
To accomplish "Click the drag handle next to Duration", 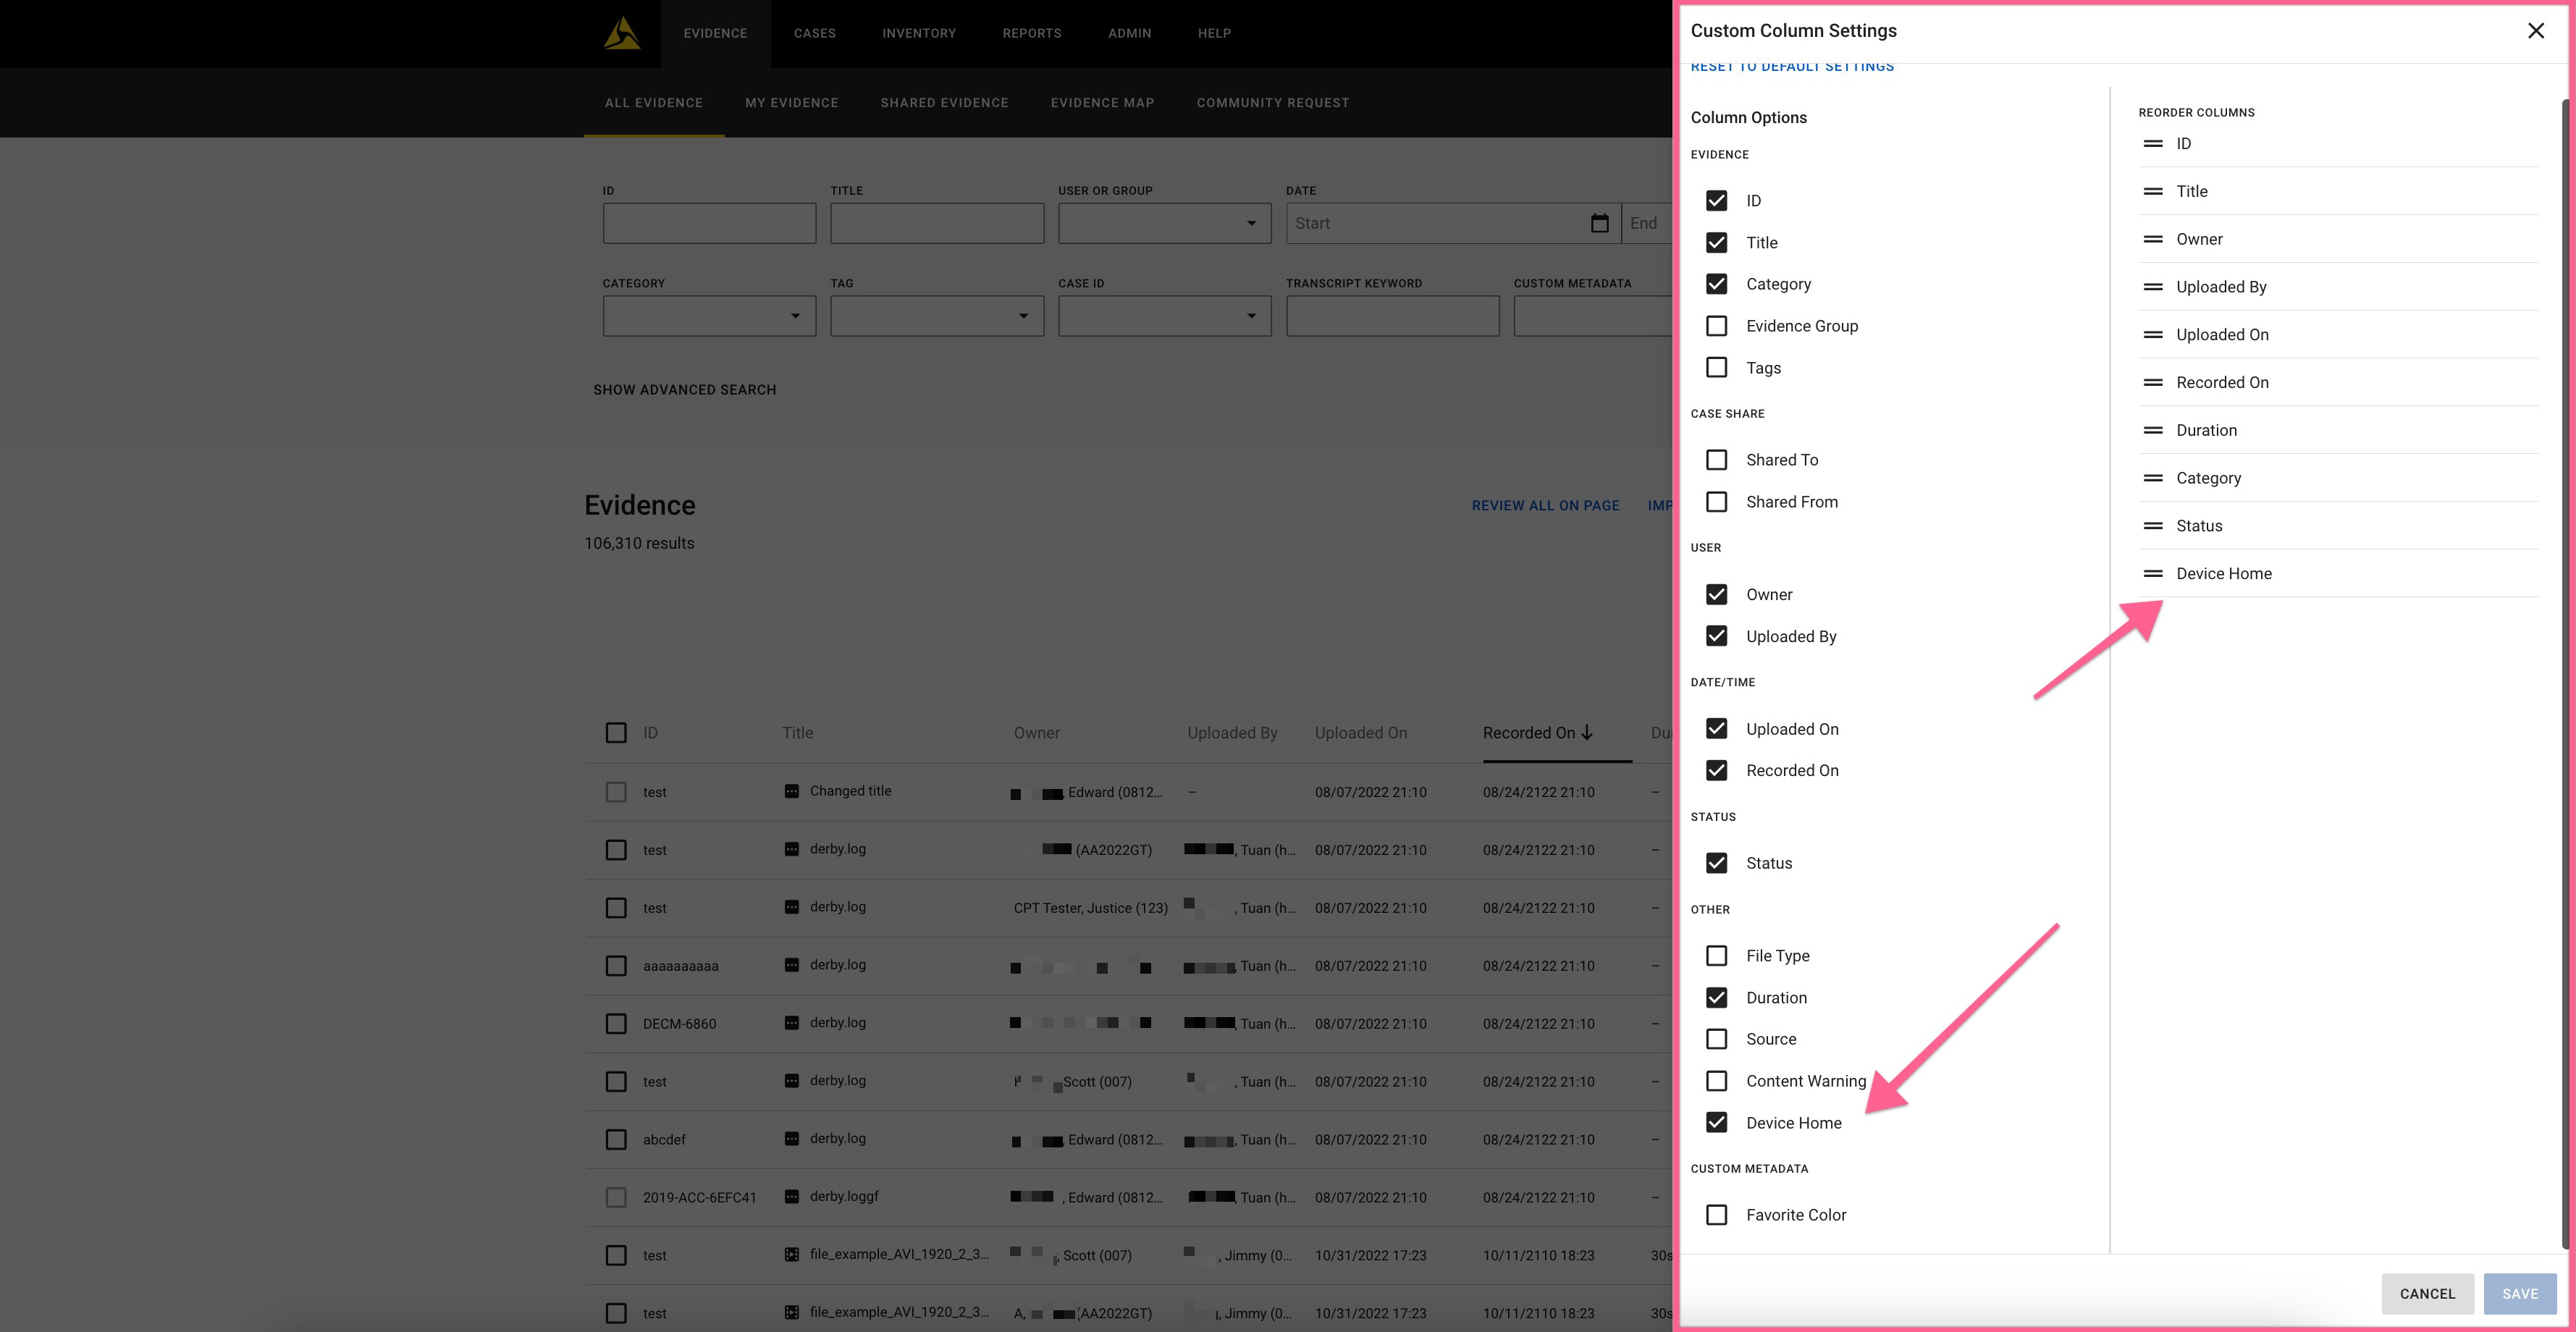I will click(2153, 430).
